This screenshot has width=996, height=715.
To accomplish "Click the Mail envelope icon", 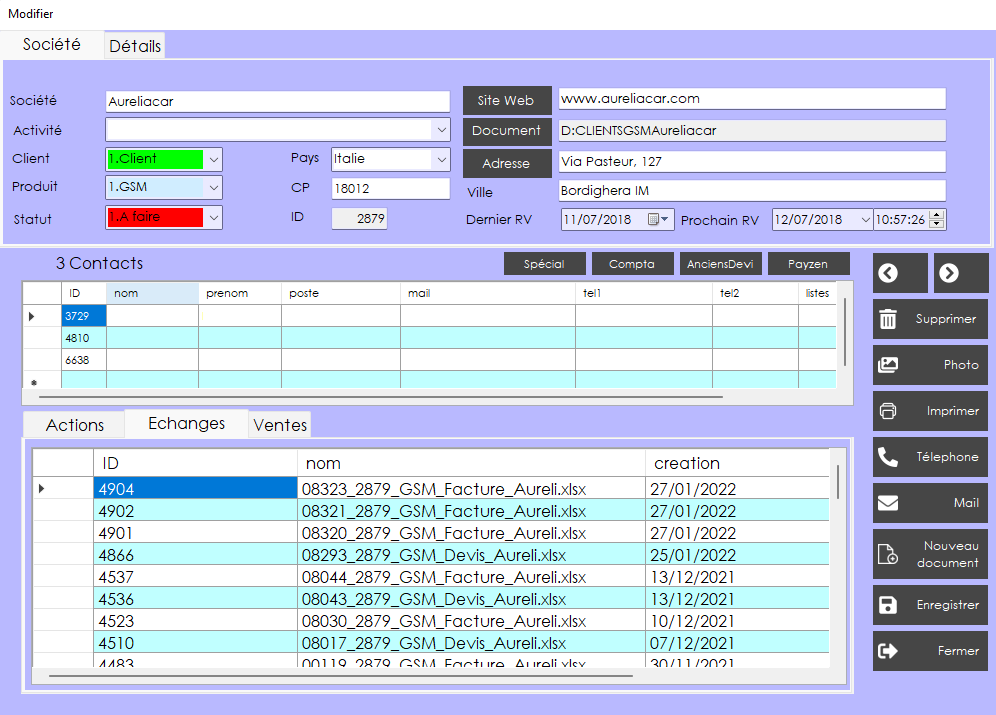I will pos(887,503).
